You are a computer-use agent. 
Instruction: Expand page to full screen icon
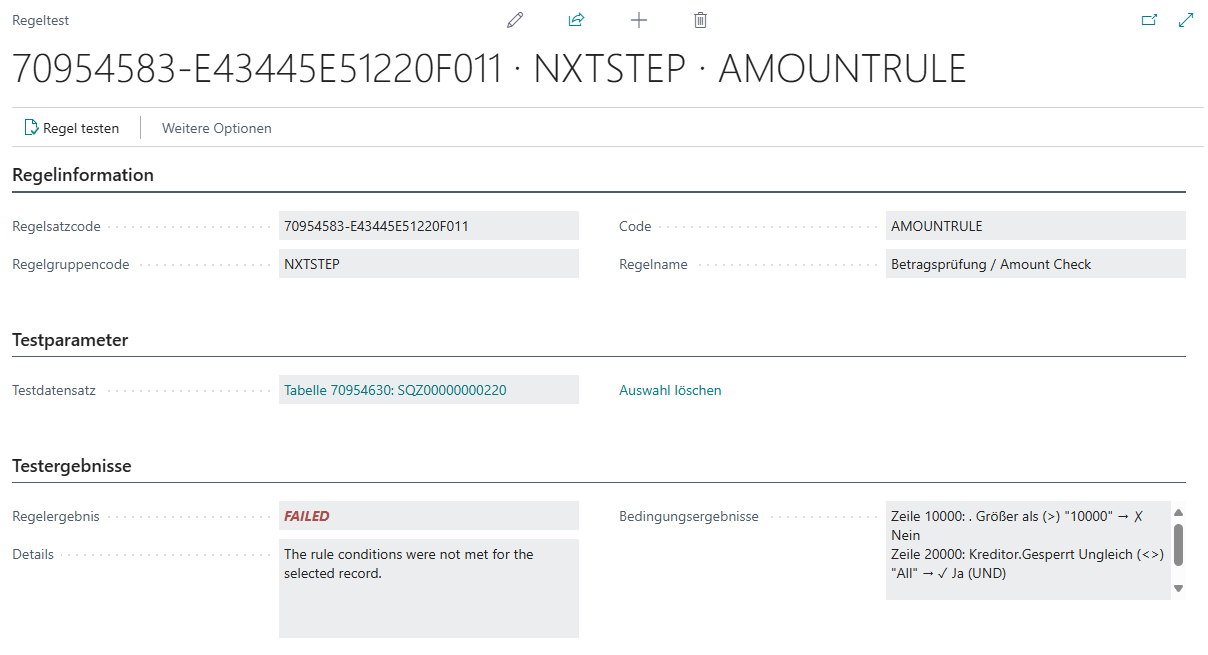click(1186, 20)
